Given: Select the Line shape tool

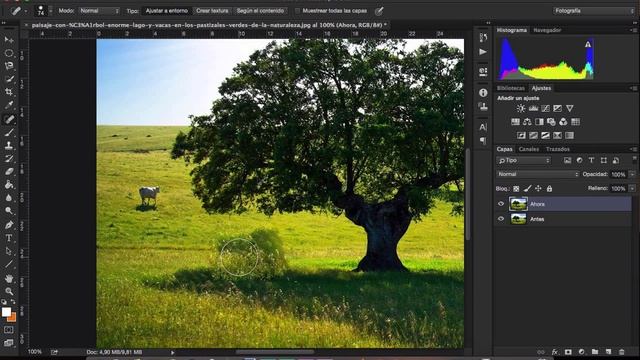Looking at the screenshot, I should pyautogui.click(x=9, y=264).
